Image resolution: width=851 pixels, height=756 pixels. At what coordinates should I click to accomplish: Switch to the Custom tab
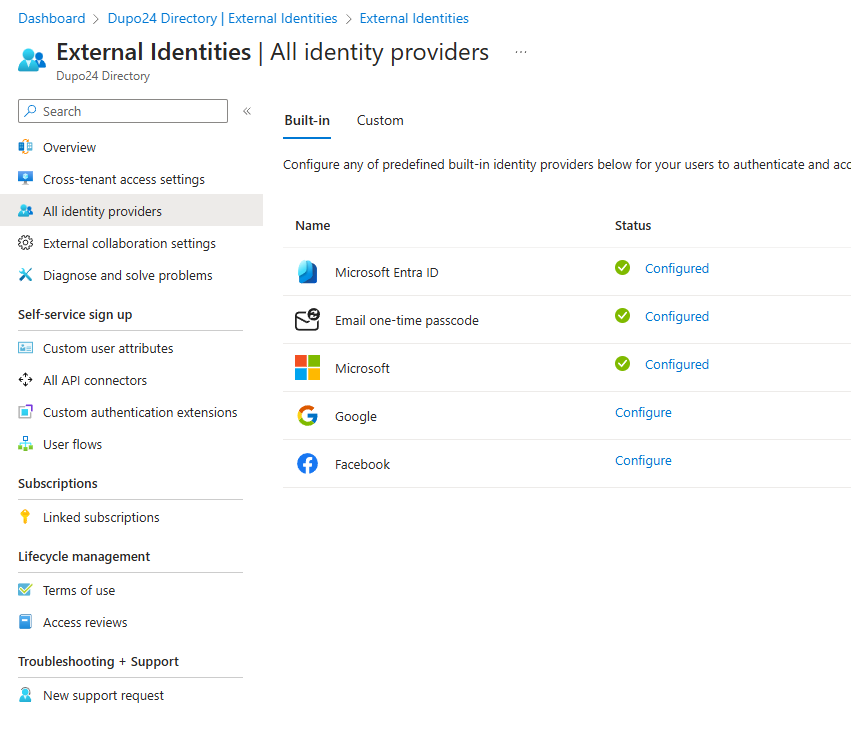tap(380, 120)
